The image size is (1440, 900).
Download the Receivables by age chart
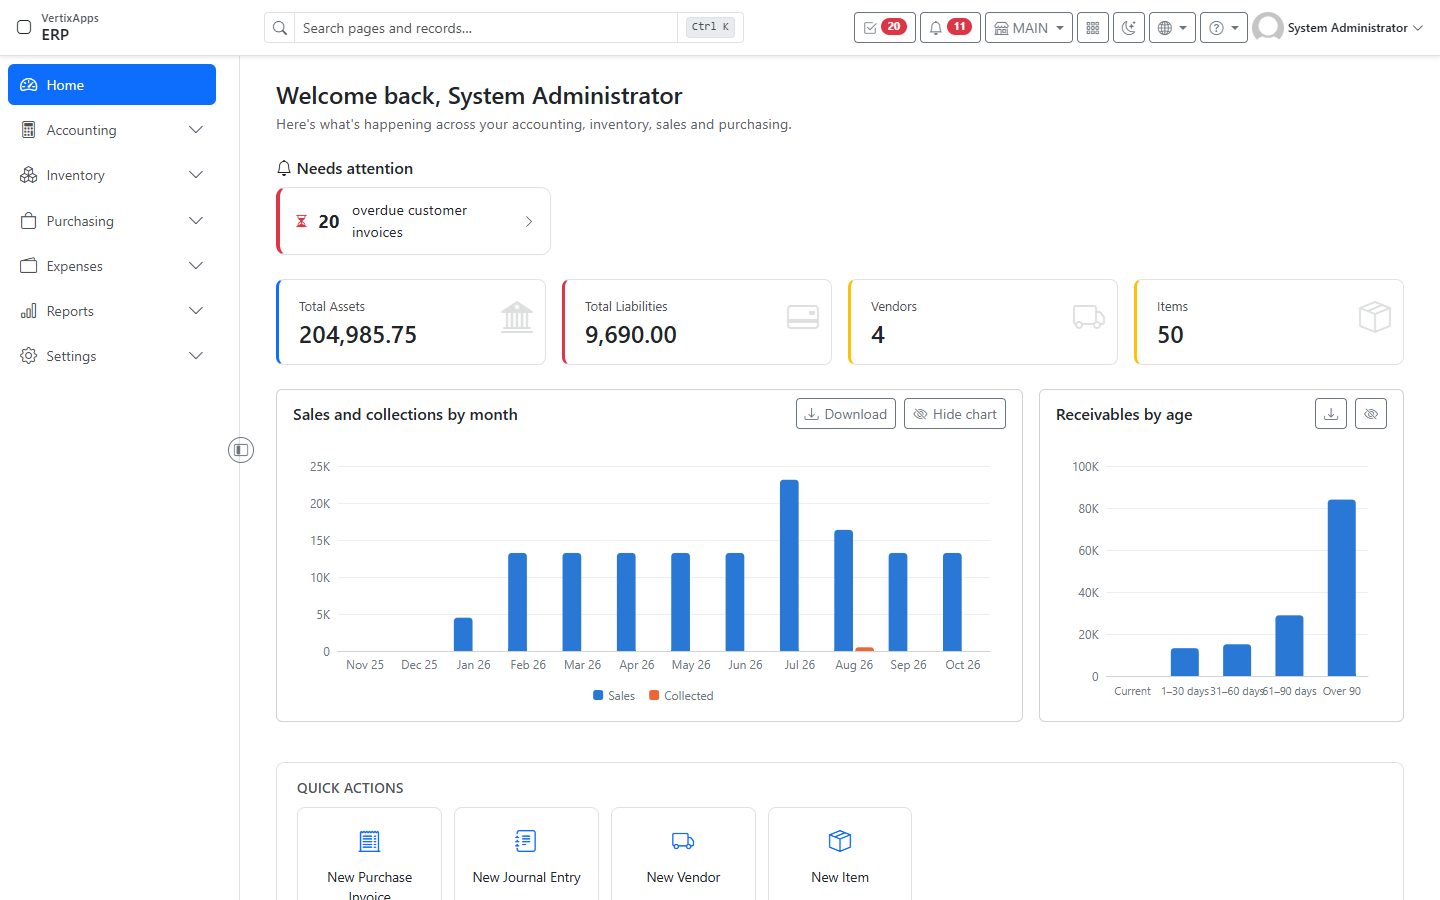[x=1331, y=414]
